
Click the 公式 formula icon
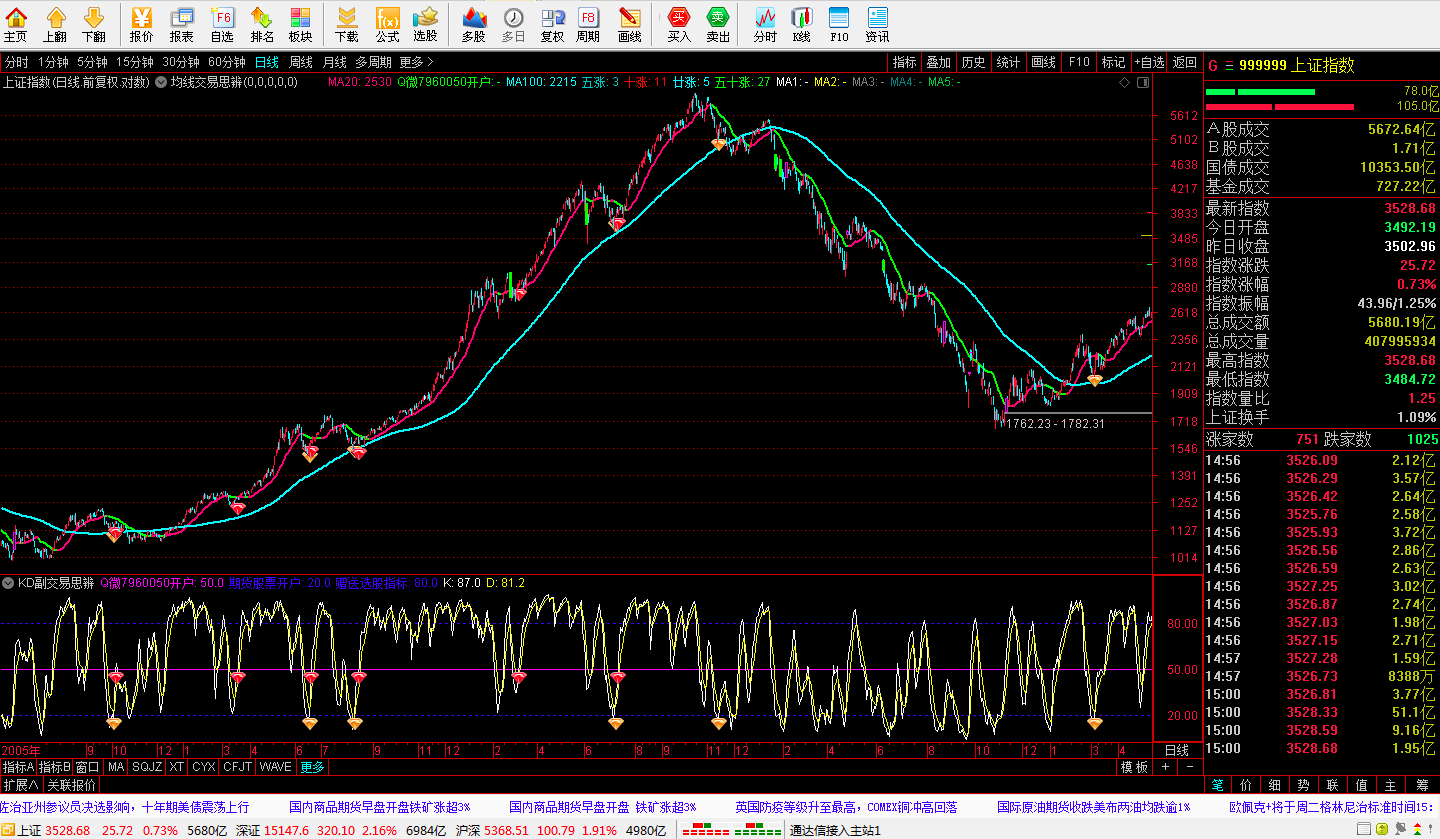pyautogui.click(x=387, y=24)
